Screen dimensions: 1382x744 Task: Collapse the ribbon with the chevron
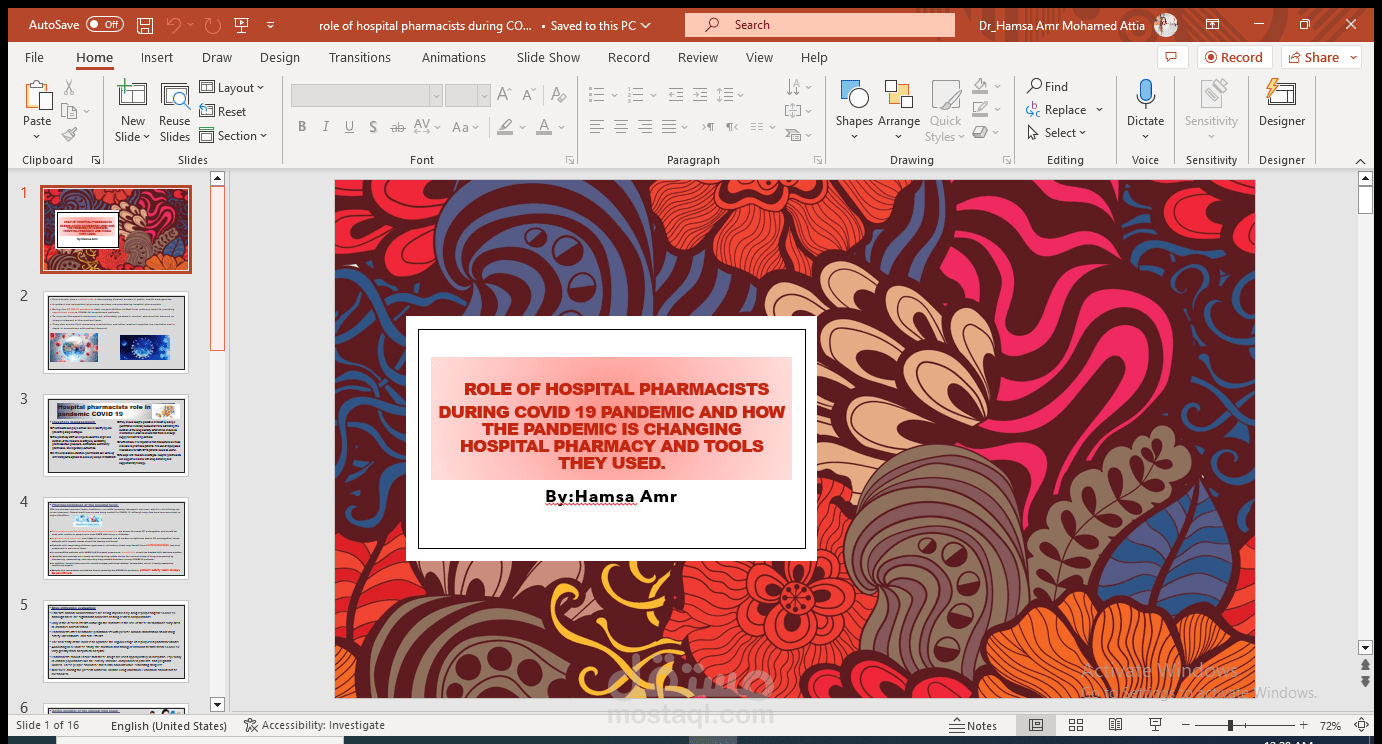(x=1361, y=160)
